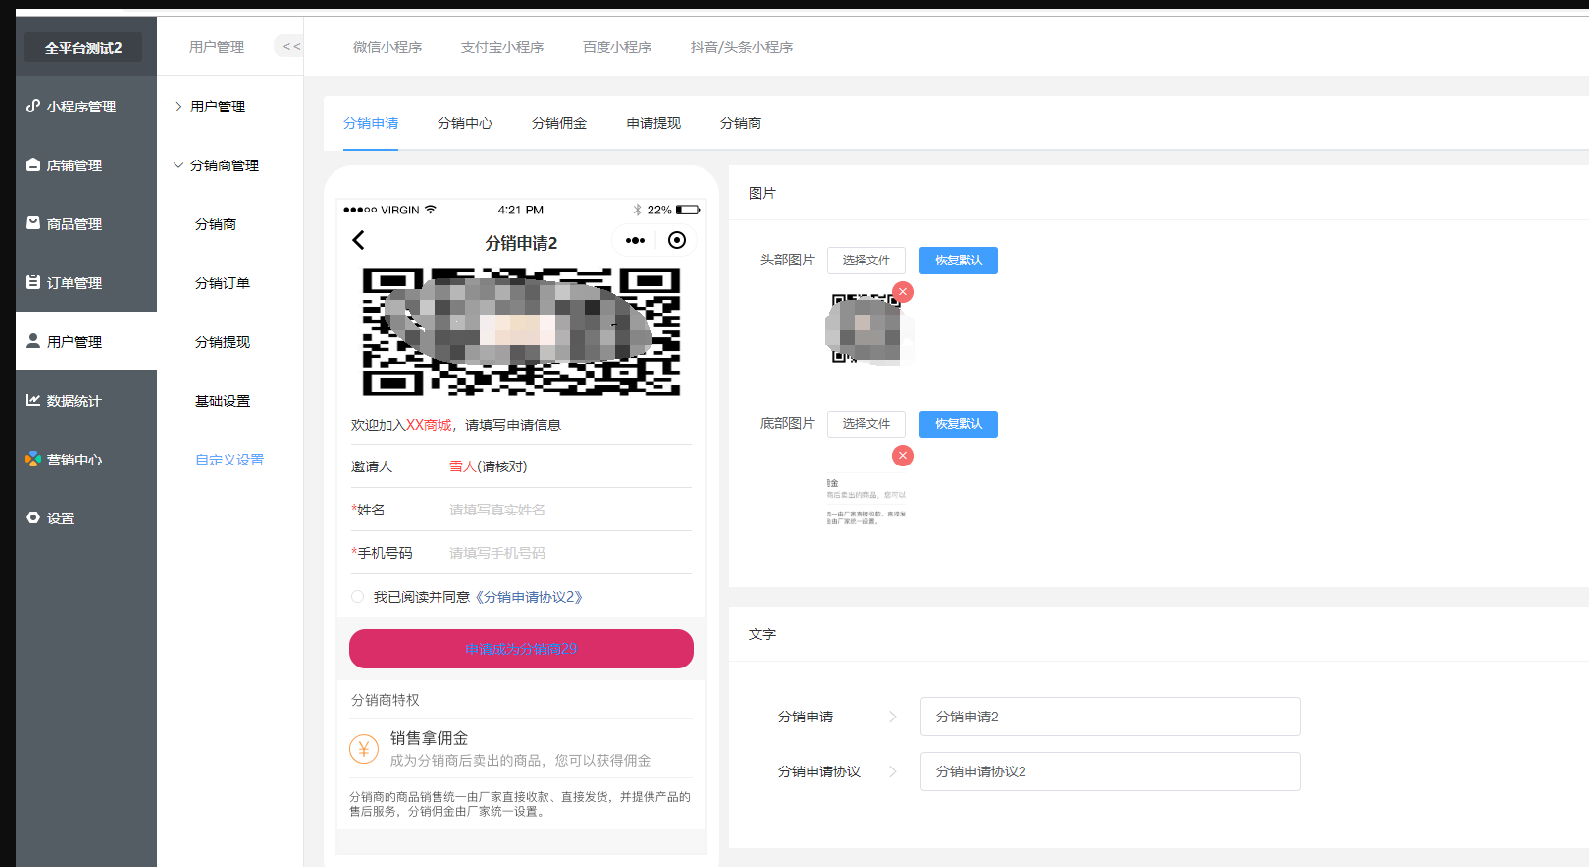Collapse submenu with the << button
Screen dimensions: 1589x867
coord(291,46)
